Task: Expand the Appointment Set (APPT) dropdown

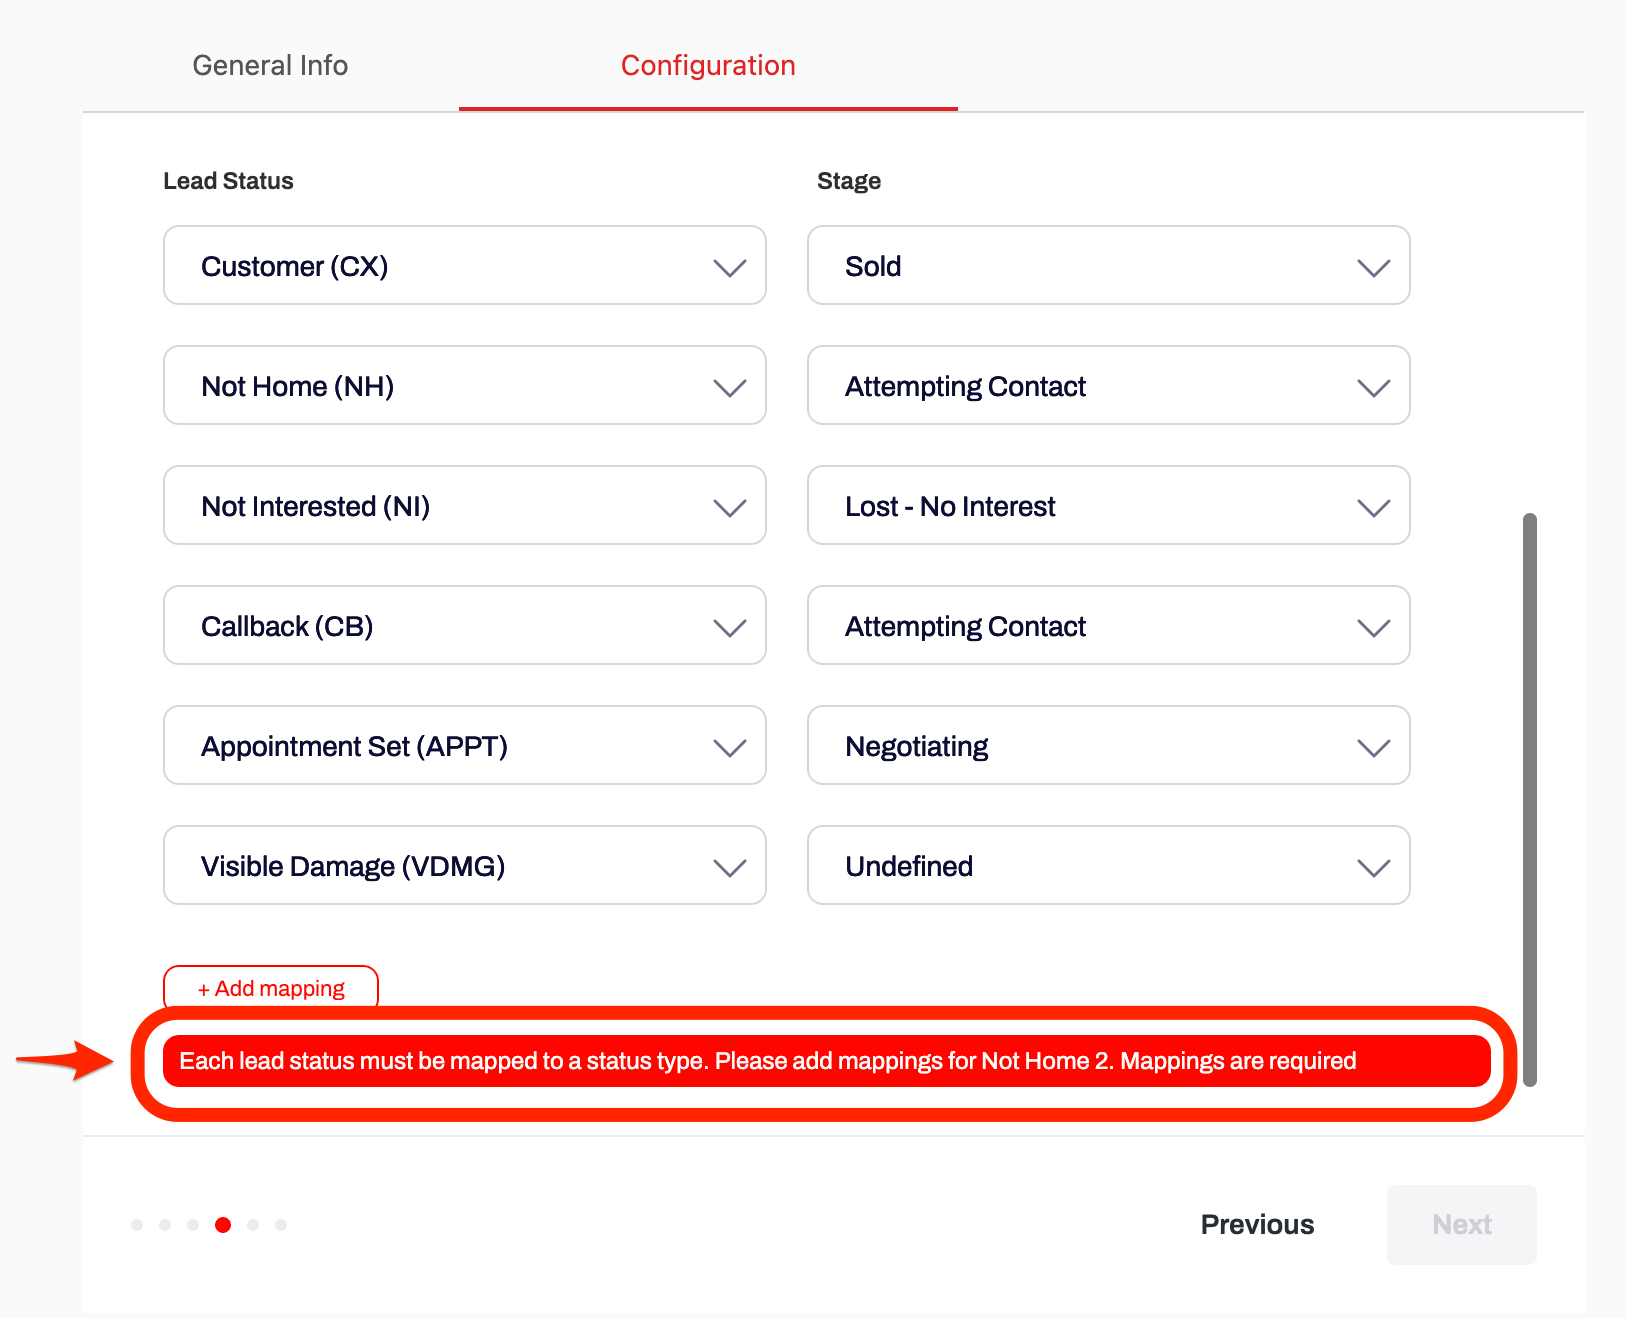Action: coord(465,745)
